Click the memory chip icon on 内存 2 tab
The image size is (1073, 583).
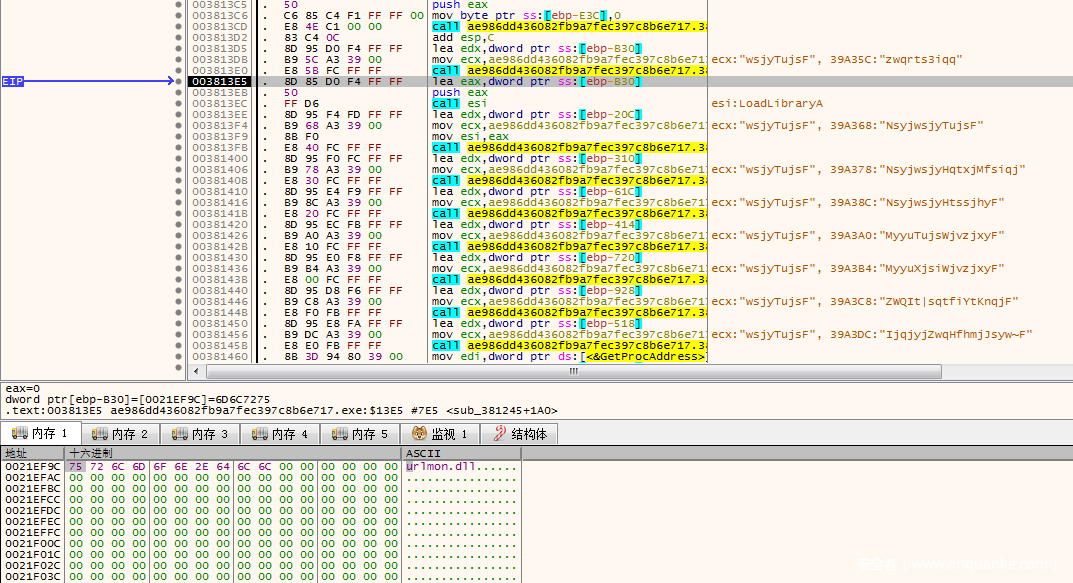99,434
